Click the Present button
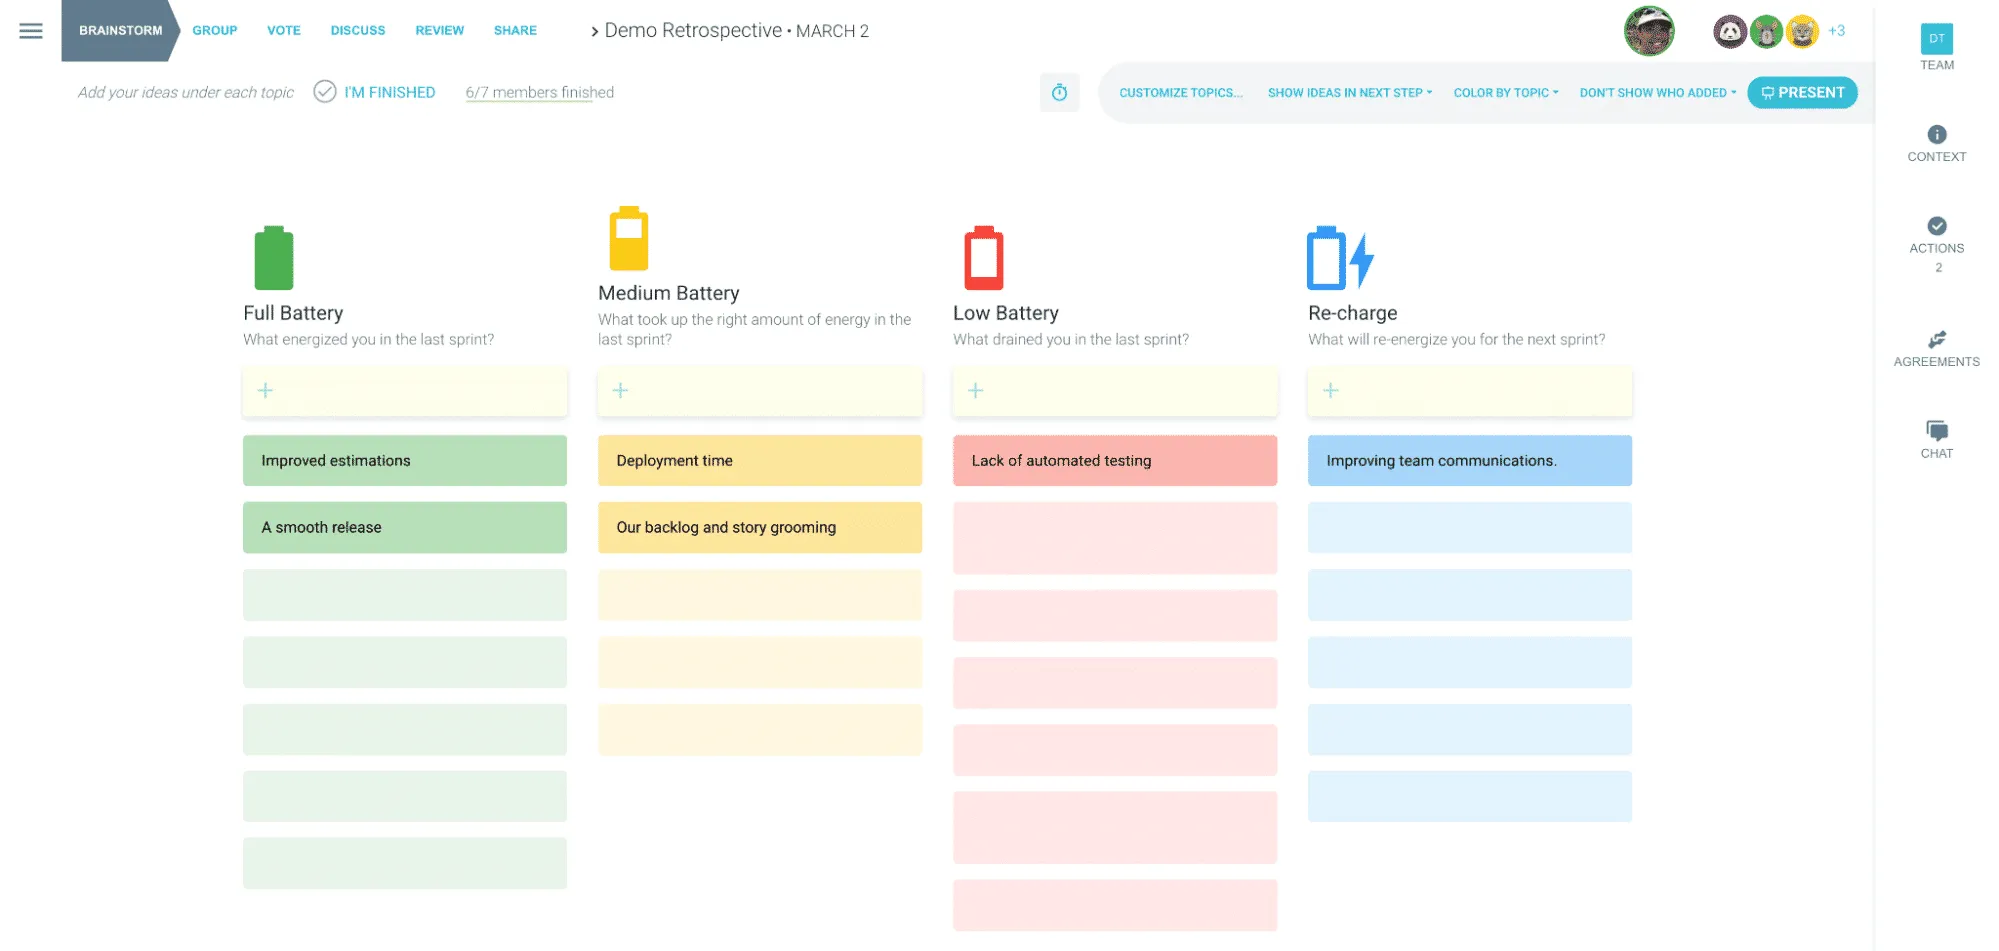The width and height of the screenshot is (1999, 951). tap(1802, 93)
